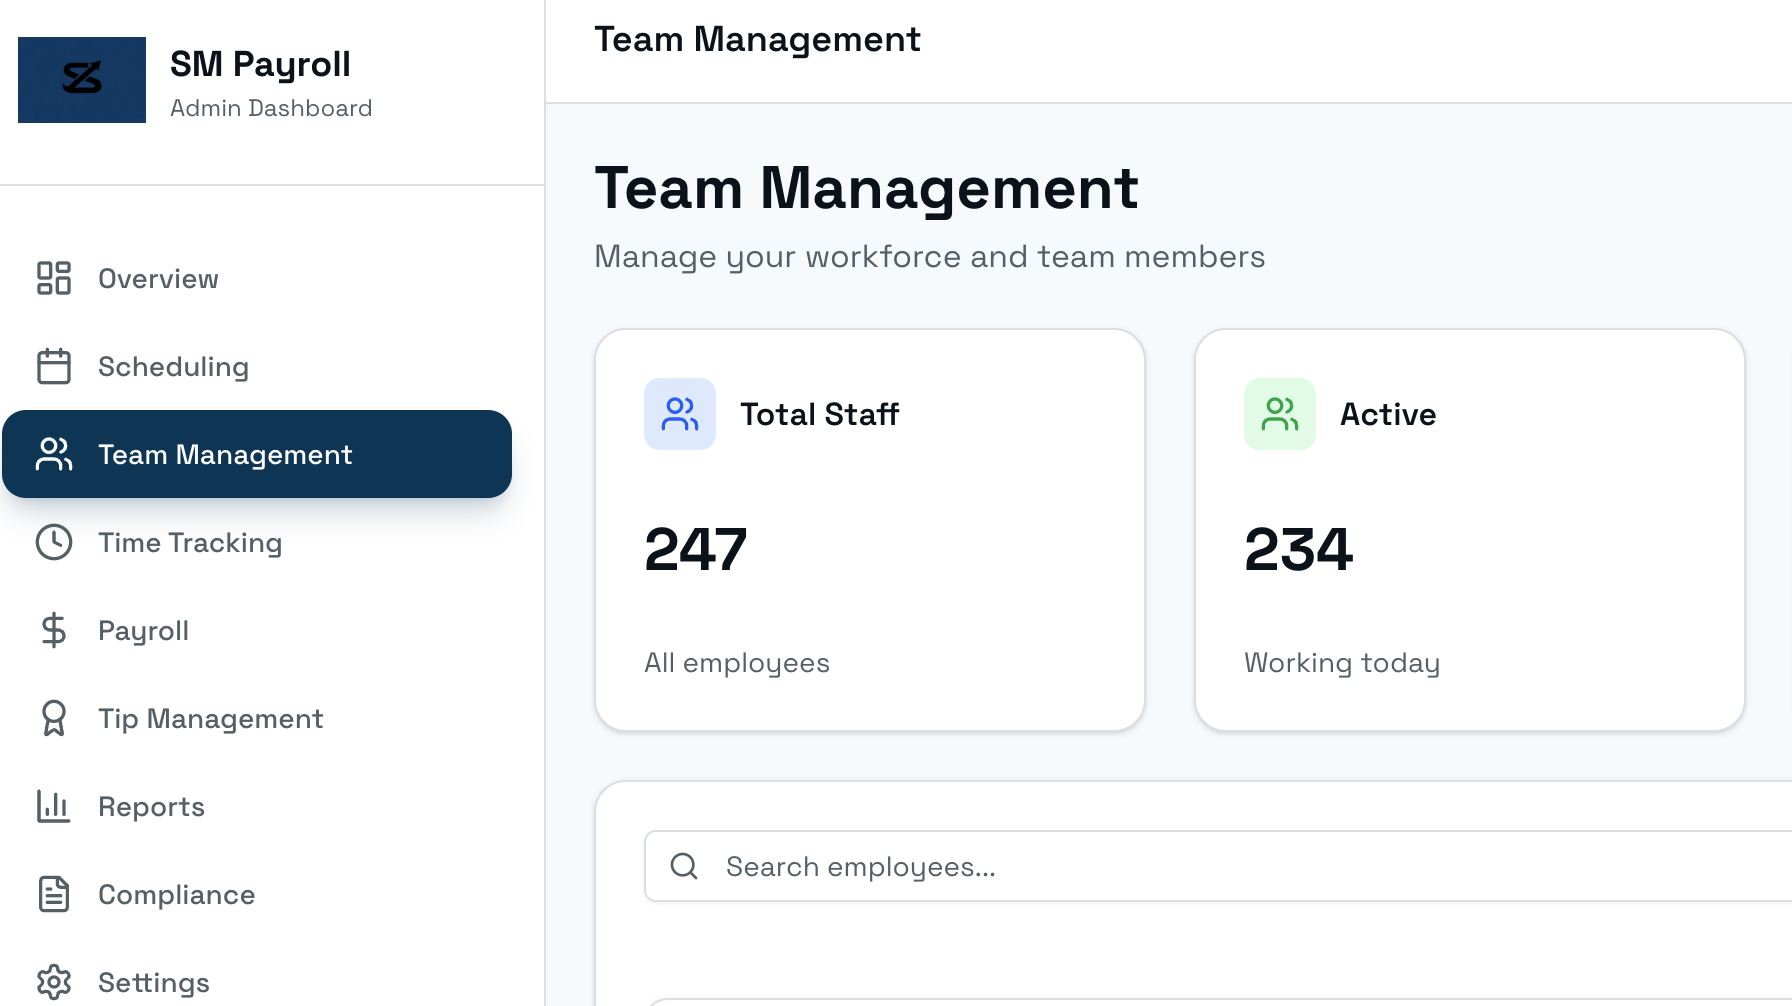
Task: Open Time Tracking via its clock icon
Action: tap(53, 542)
